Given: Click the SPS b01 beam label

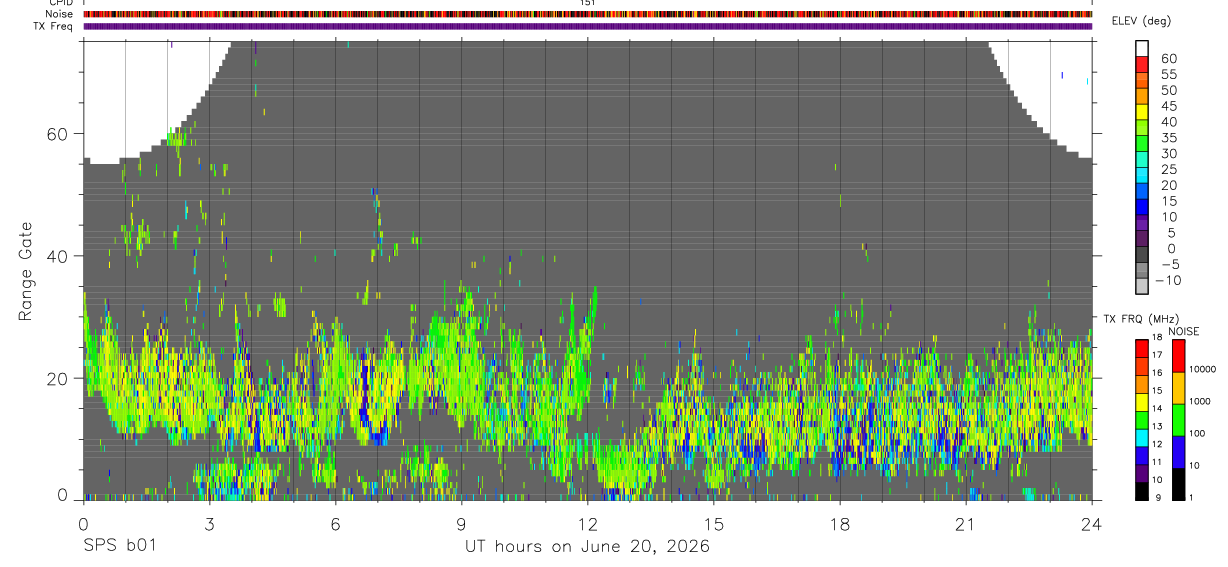Looking at the screenshot, I should point(119,546).
